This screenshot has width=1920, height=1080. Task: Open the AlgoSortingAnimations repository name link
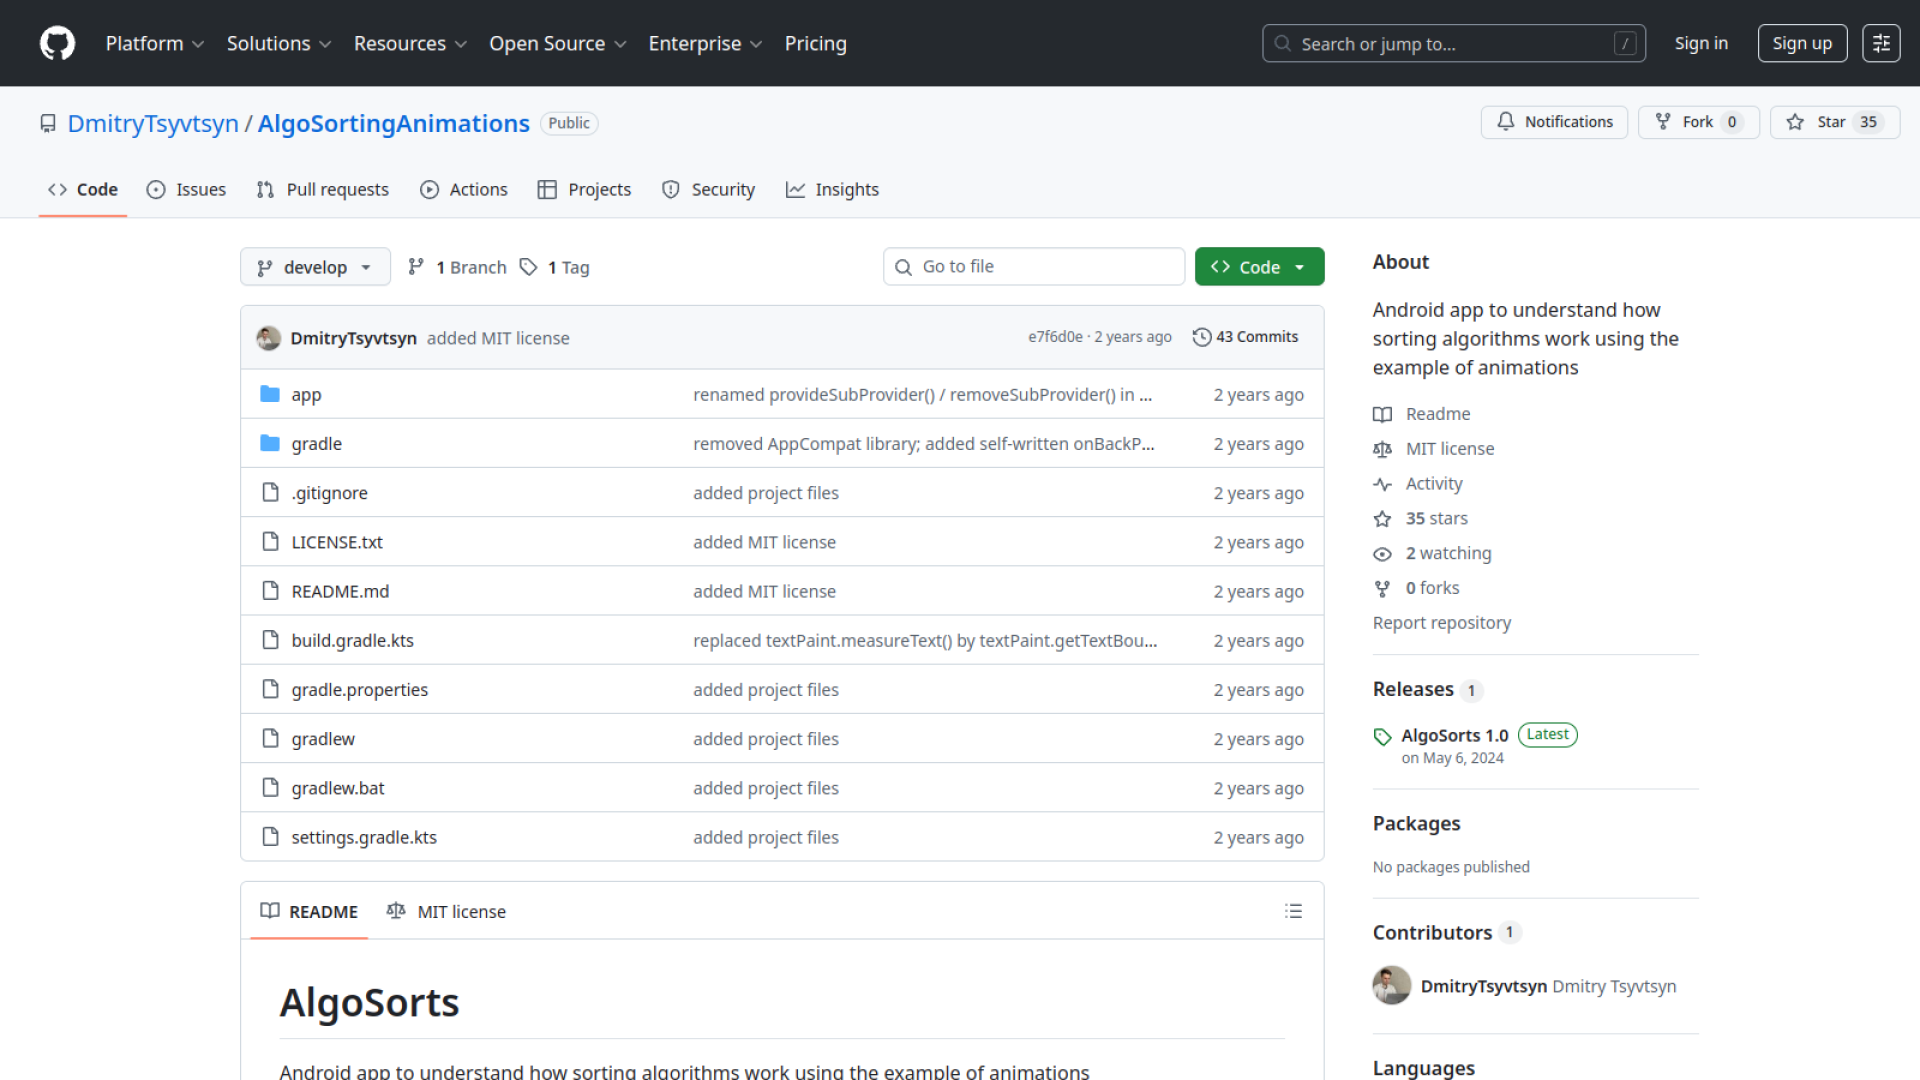(394, 123)
